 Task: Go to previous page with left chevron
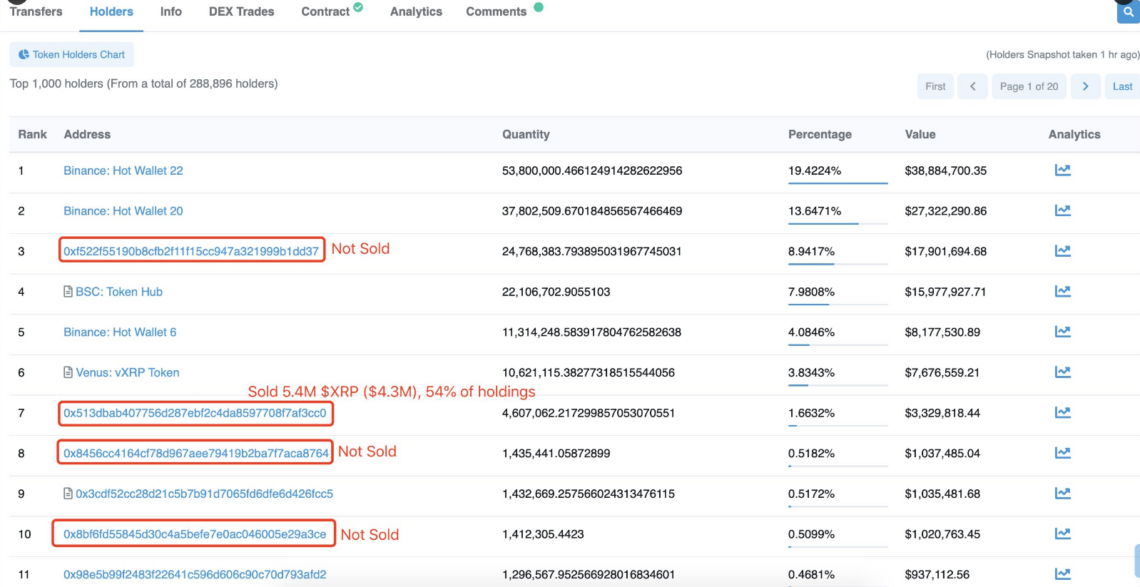click(x=972, y=86)
